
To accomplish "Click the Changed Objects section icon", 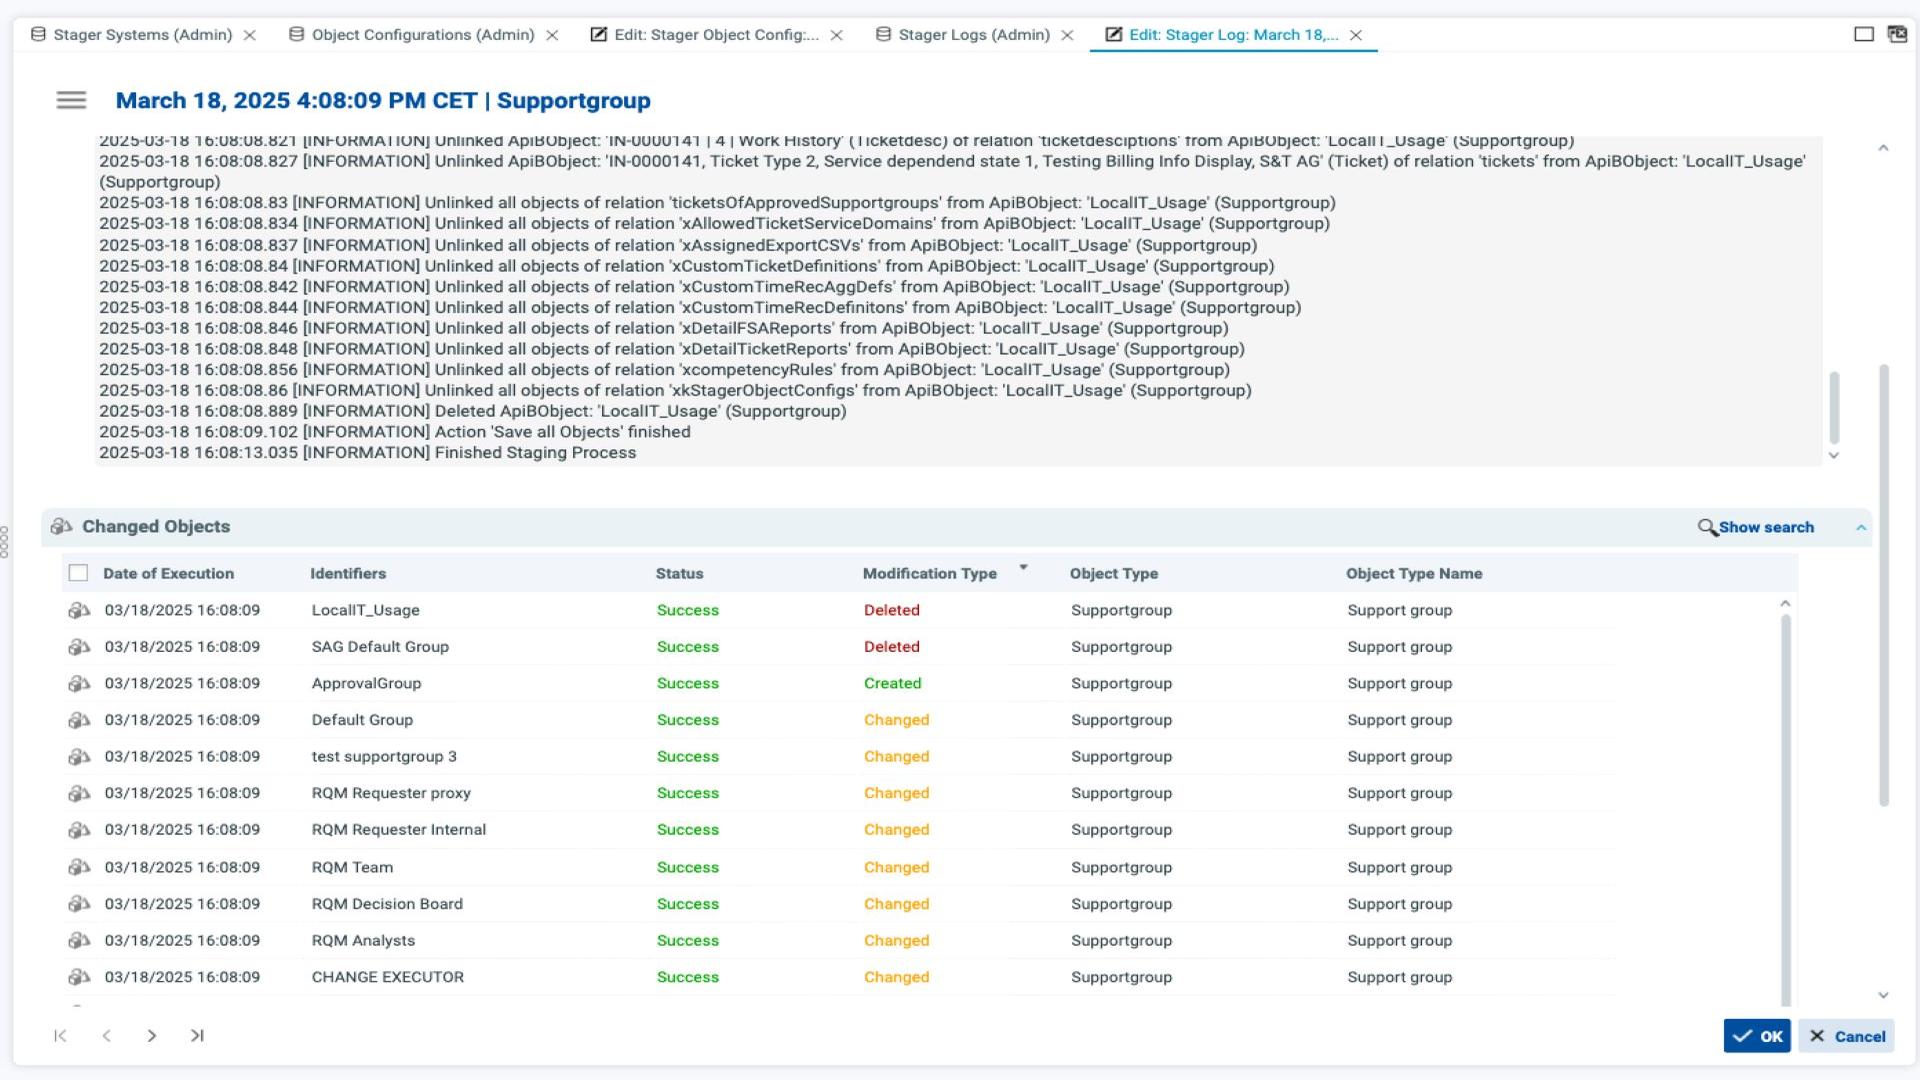I will (61, 527).
